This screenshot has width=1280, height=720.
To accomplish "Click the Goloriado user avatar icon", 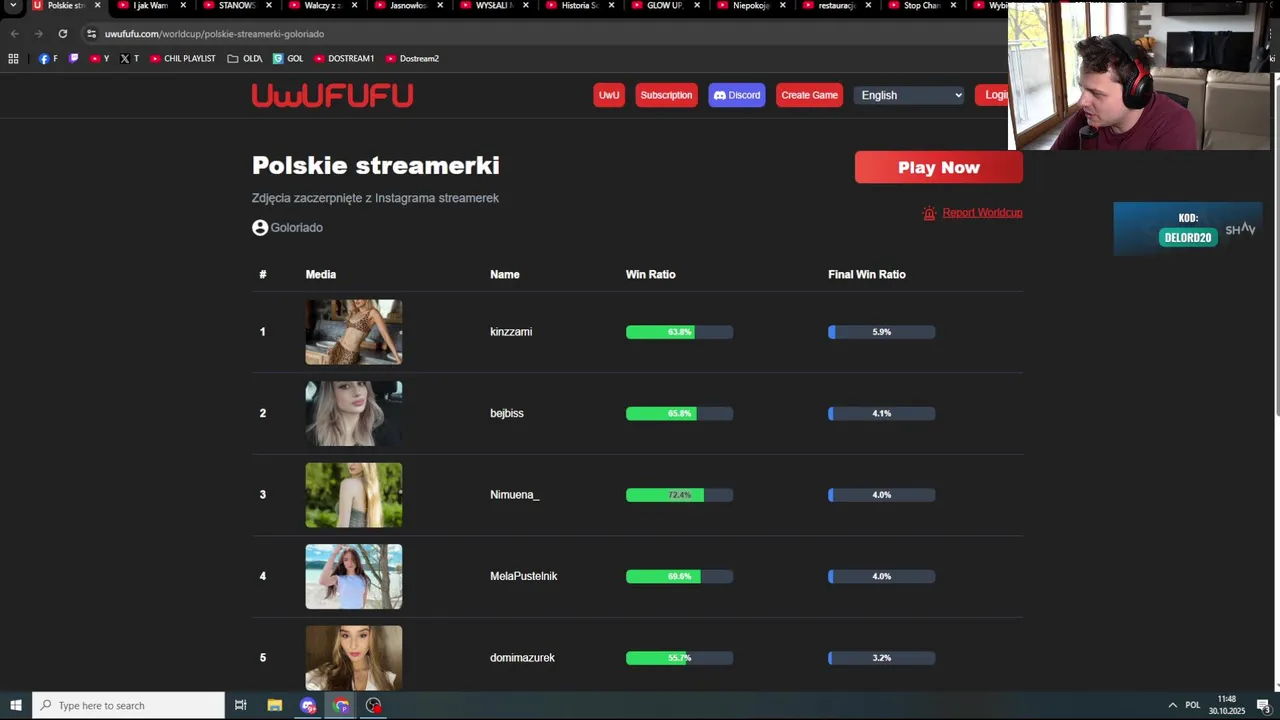I will tap(260, 228).
